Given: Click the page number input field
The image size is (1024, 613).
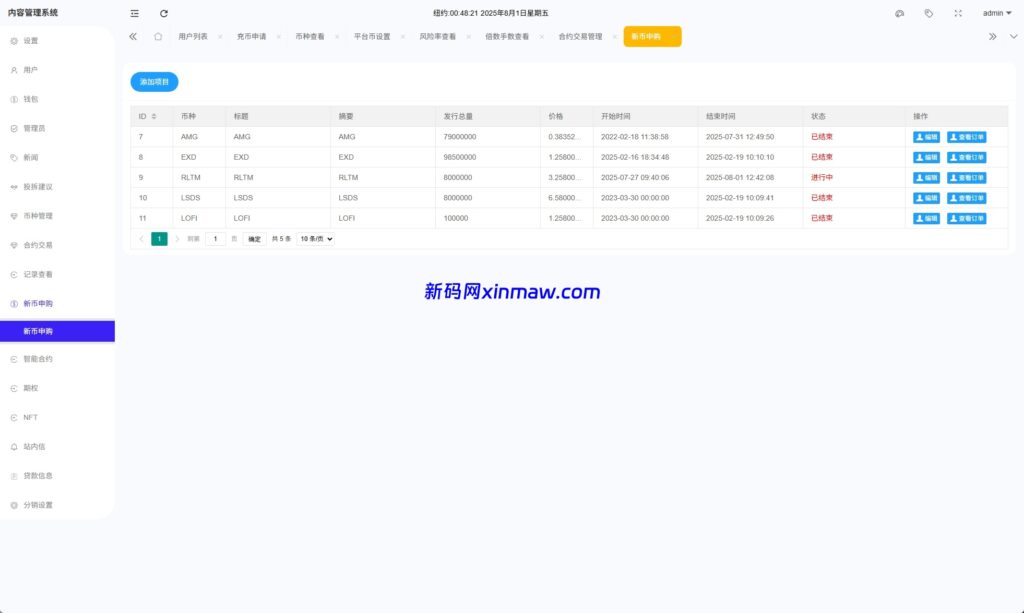Looking at the screenshot, I should pyautogui.click(x=215, y=239).
